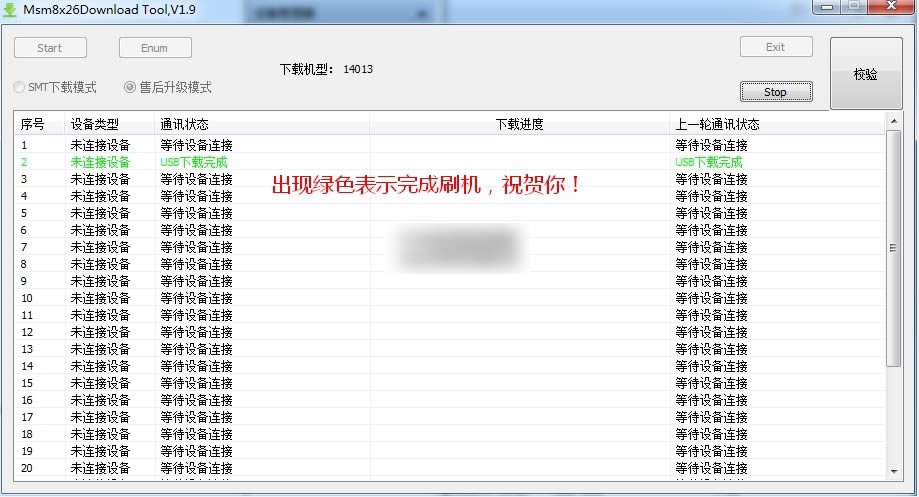This screenshot has width=919, height=497.
Task: Click the 下载进度 column header
Action: point(520,124)
